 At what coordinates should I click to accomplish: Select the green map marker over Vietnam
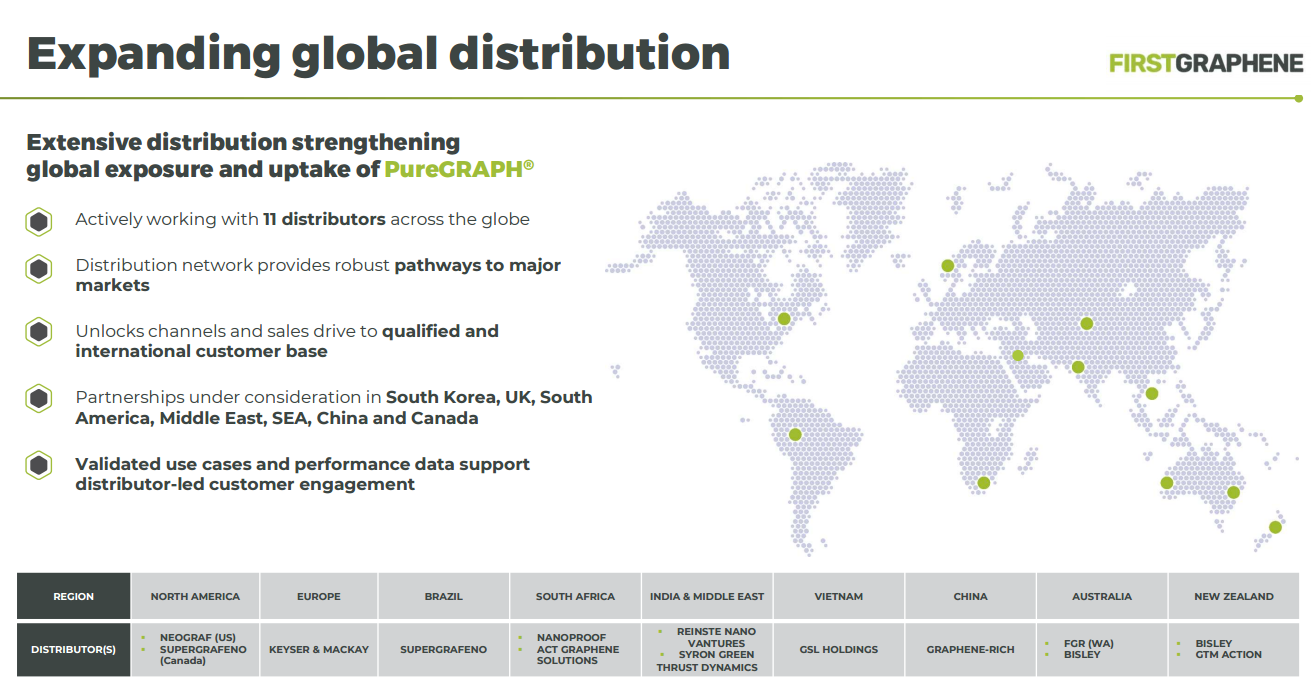pyautogui.click(x=1152, y=393)
